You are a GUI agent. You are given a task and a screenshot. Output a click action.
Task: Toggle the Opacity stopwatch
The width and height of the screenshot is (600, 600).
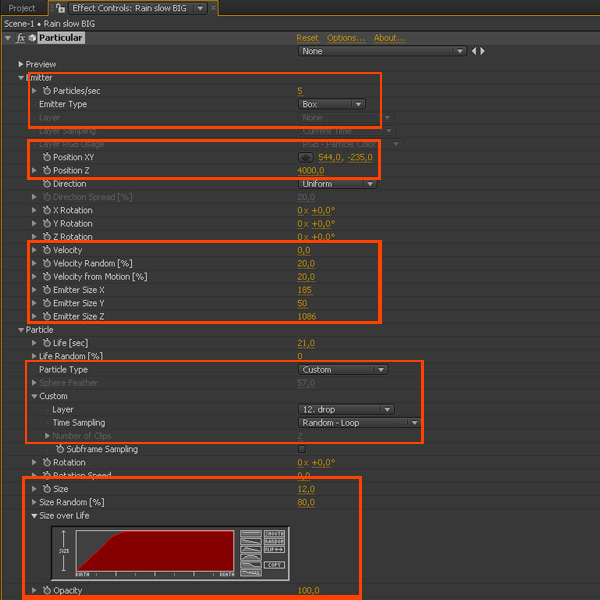47,590
